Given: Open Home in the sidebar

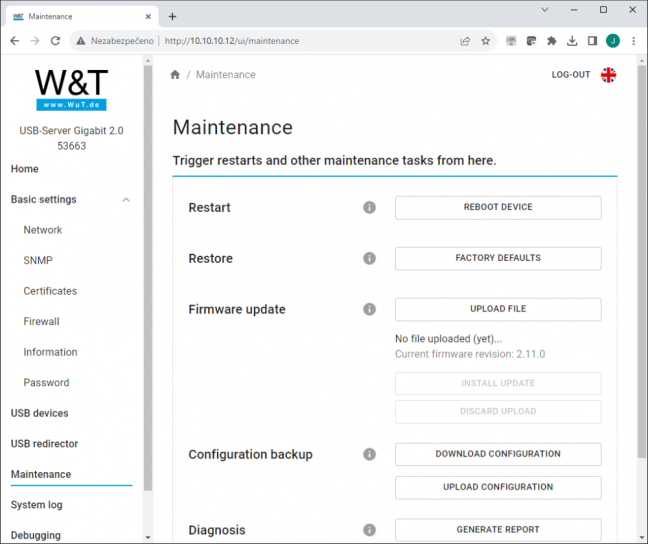Looking at the screenshot, I should coord(24,169).
